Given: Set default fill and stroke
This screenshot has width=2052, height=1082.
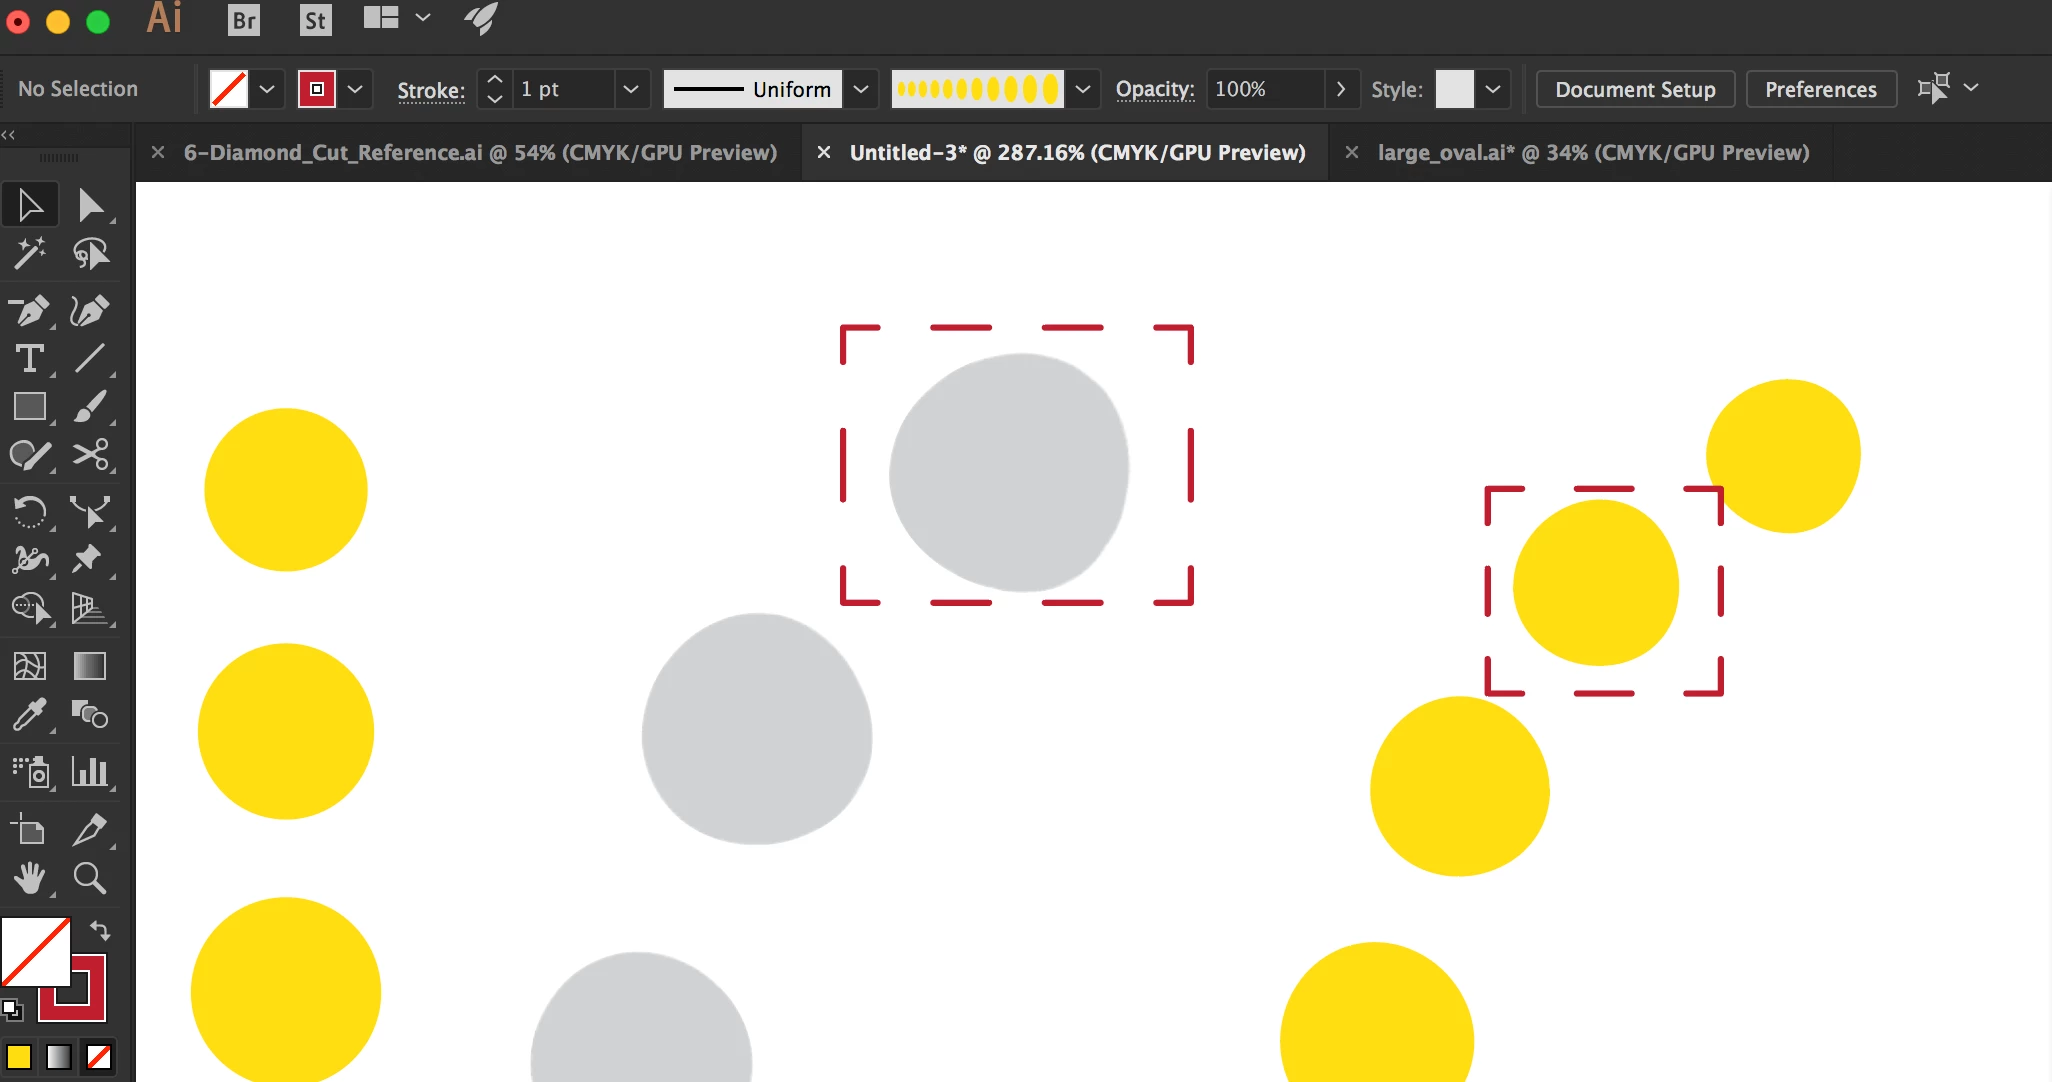Looking at the screenshot, I should pyautogui.click(x=12, y=1010).
